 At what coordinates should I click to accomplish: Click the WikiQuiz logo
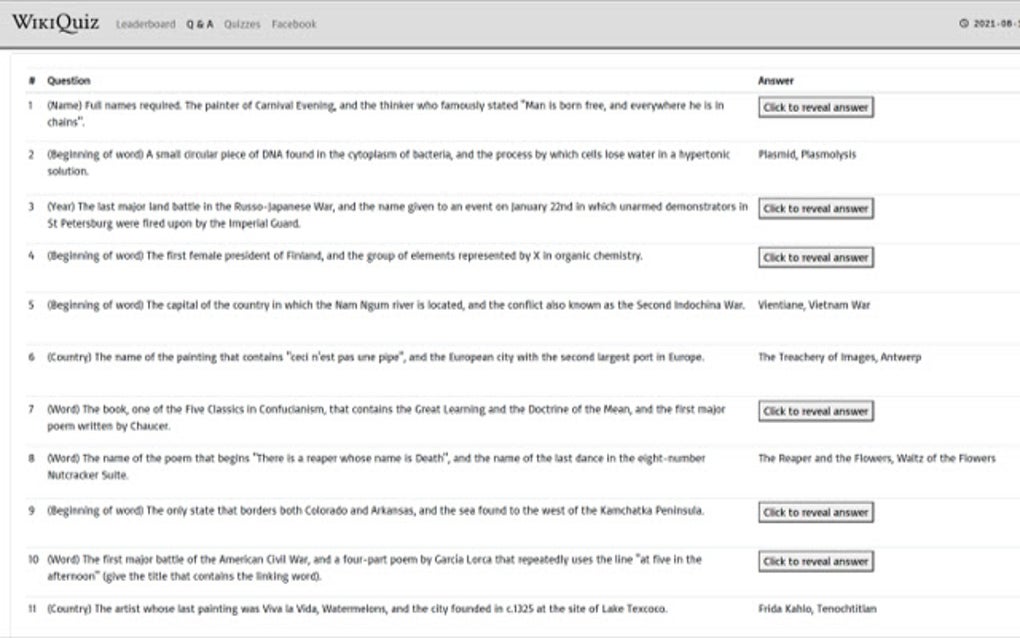pyautogui.click(x=55, y=23)
